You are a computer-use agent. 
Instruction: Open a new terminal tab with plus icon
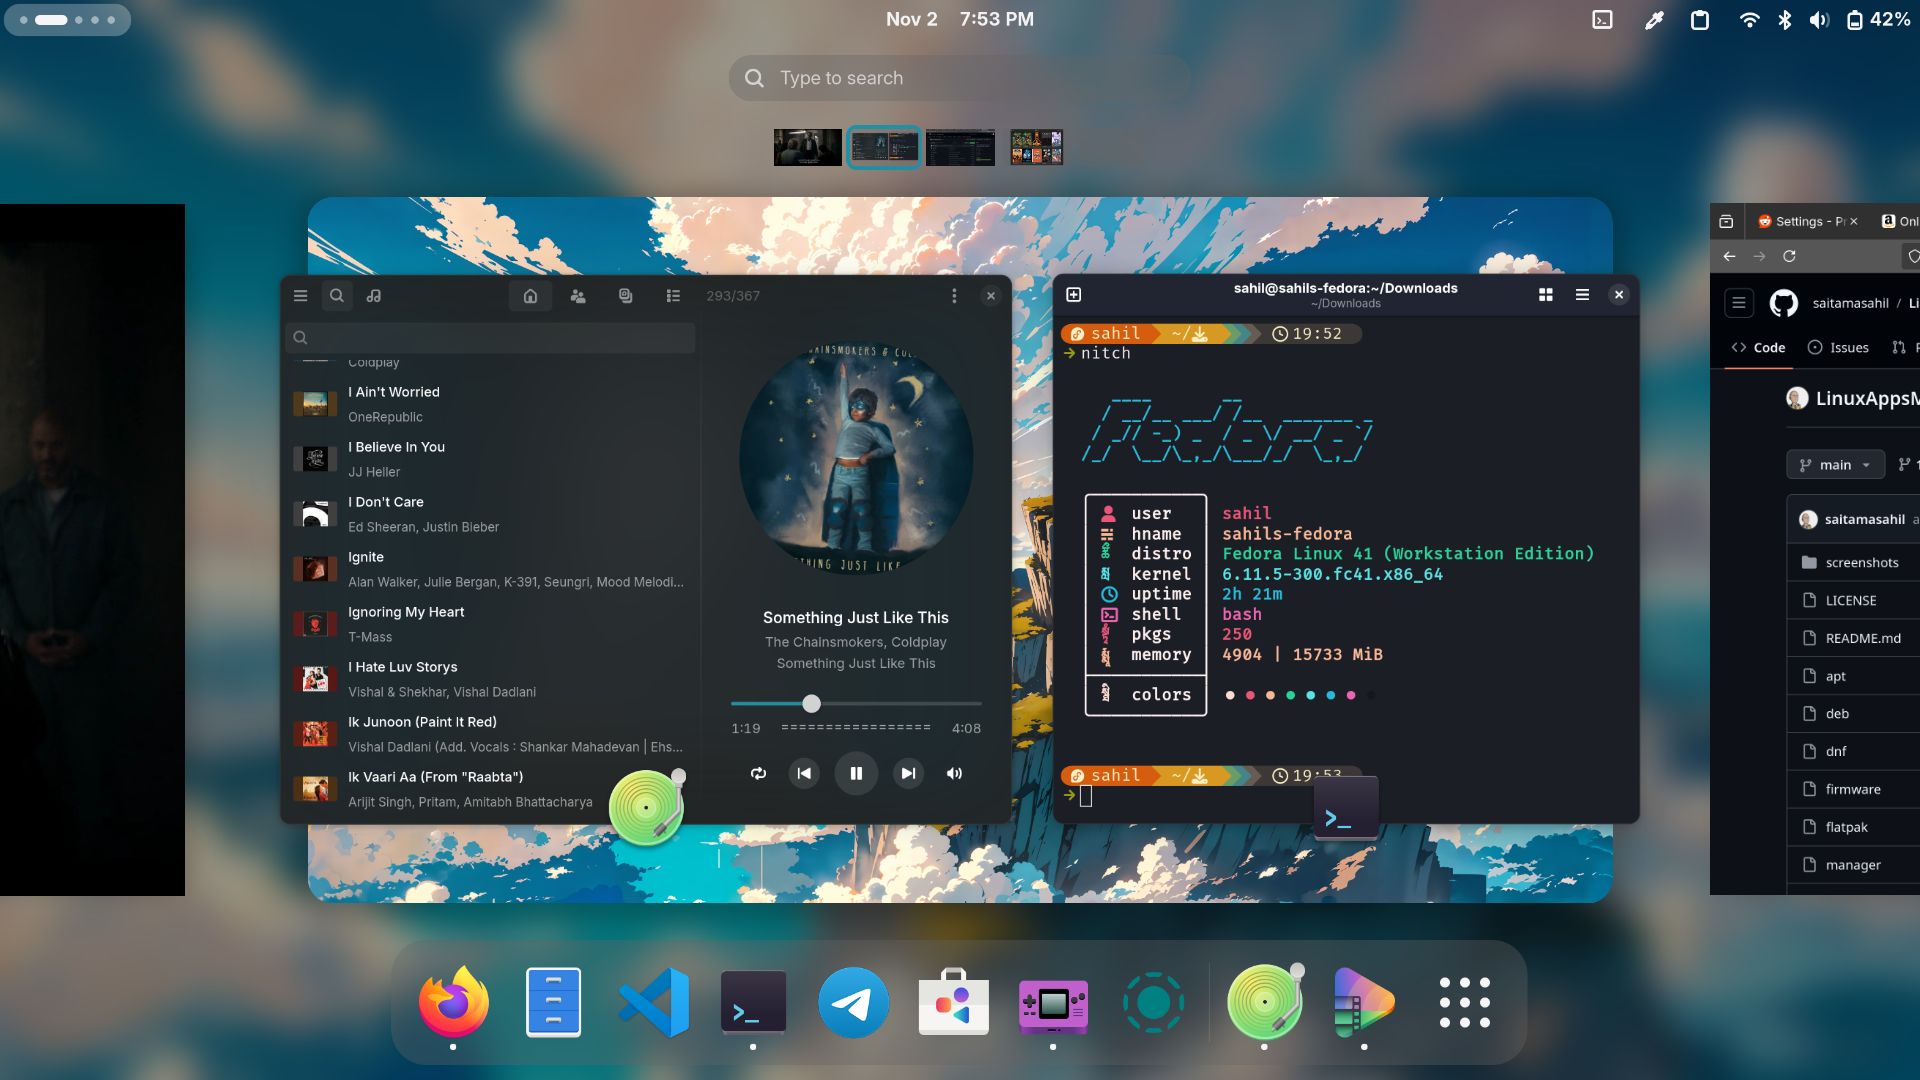point(1074,294)
